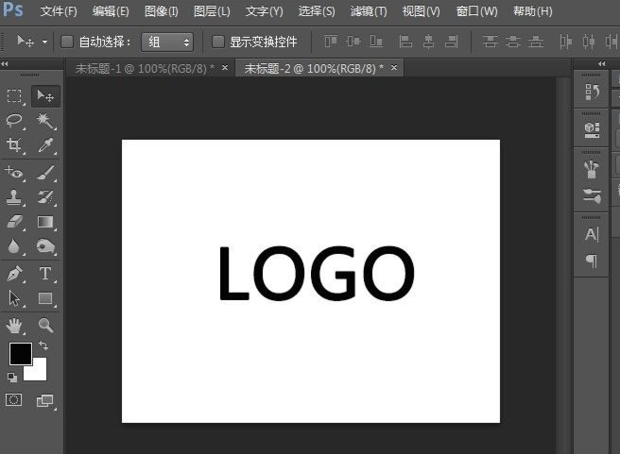Select the Path Selection tool

(x=14, y=299)
